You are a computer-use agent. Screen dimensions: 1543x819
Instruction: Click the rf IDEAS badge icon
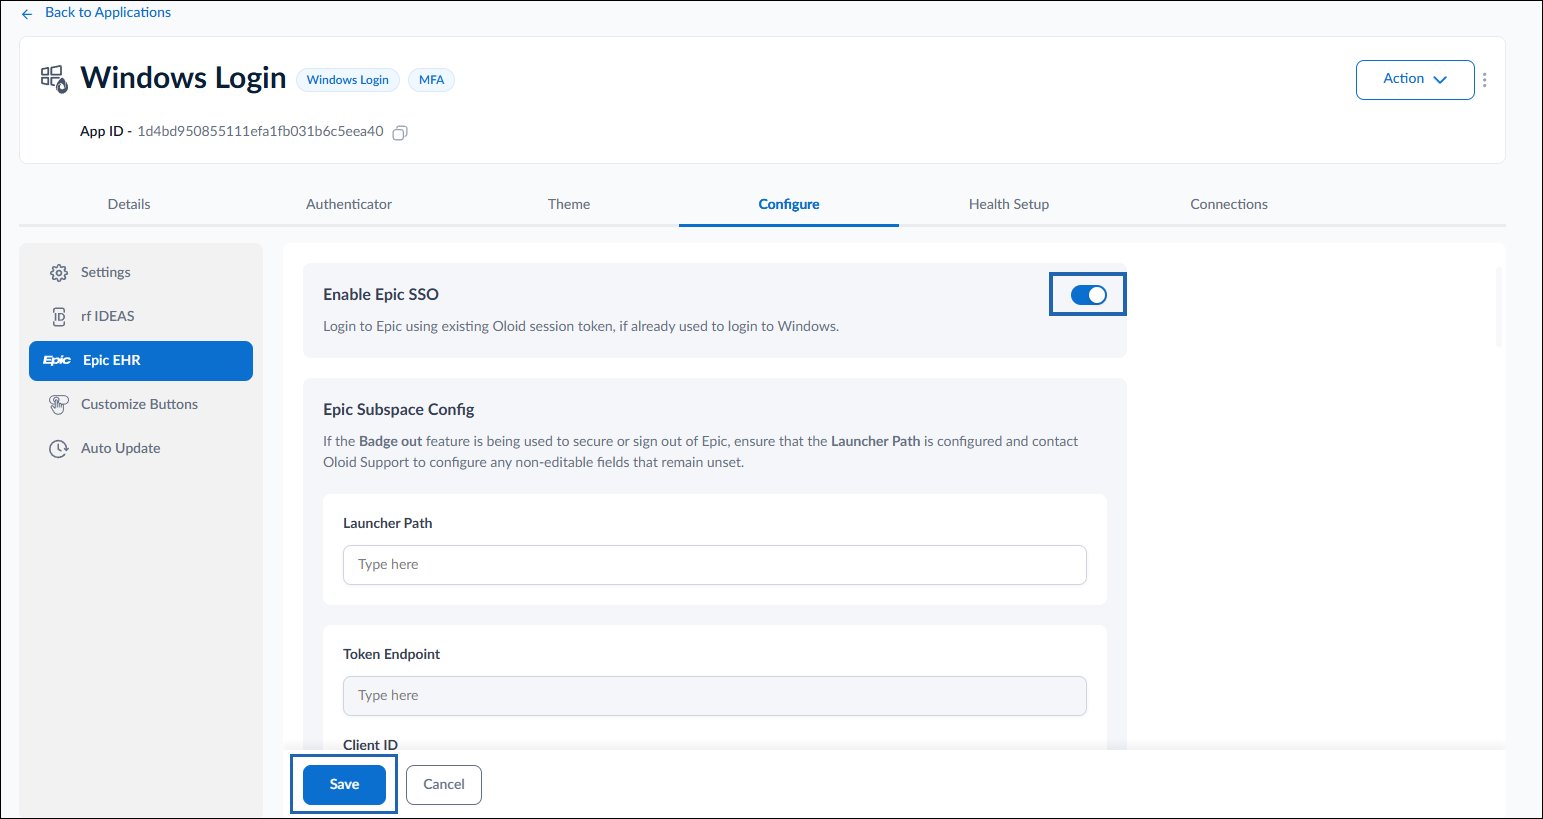pyautogui.click(x=59, y=317)
